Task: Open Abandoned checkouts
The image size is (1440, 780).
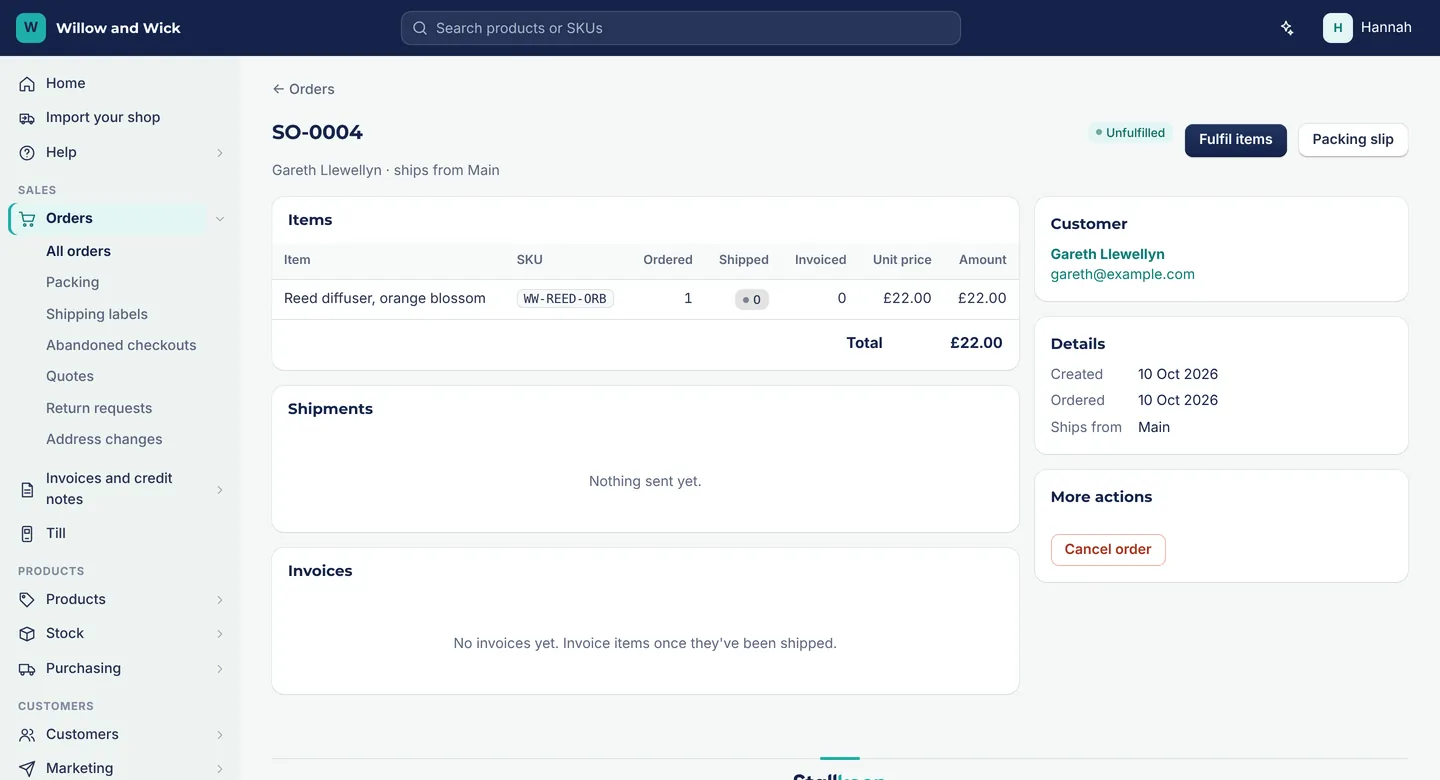Action: (121, 345)
